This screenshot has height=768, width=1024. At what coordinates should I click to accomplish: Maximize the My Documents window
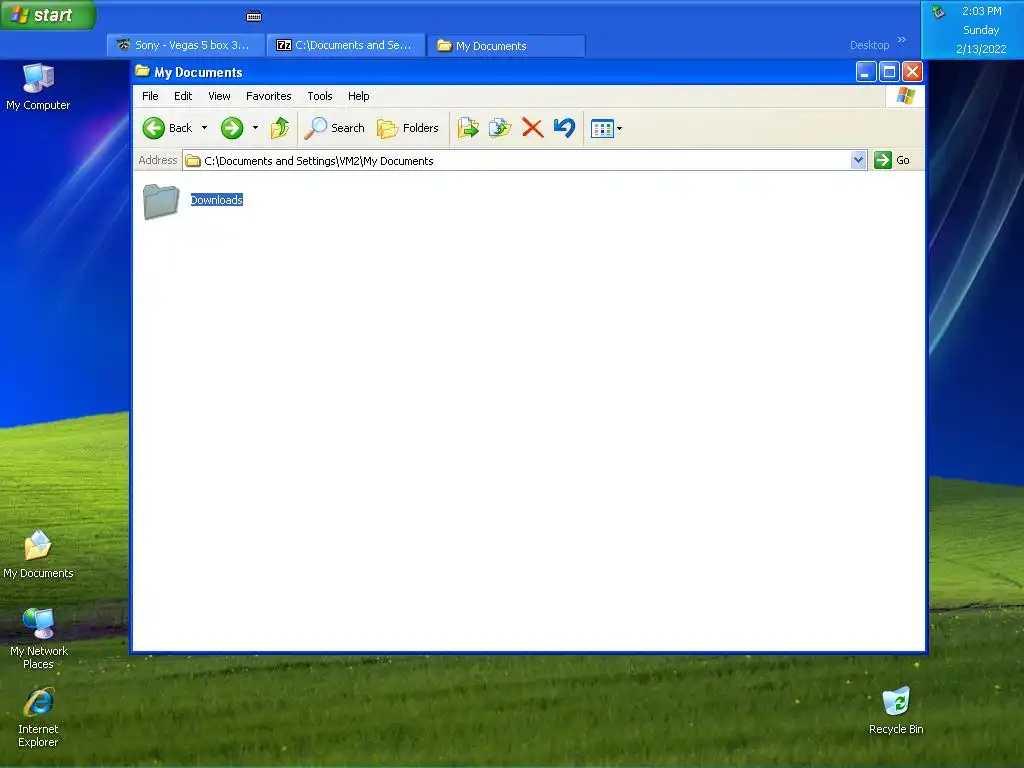coord(889,72)
